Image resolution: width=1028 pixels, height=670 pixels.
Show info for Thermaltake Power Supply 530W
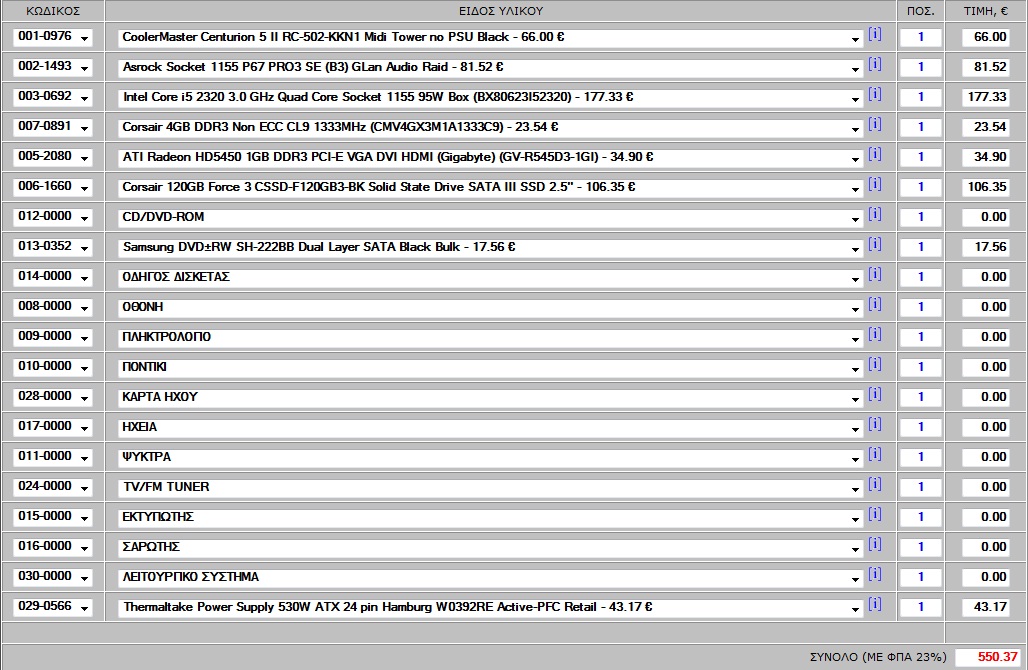[x=875, y=604]
